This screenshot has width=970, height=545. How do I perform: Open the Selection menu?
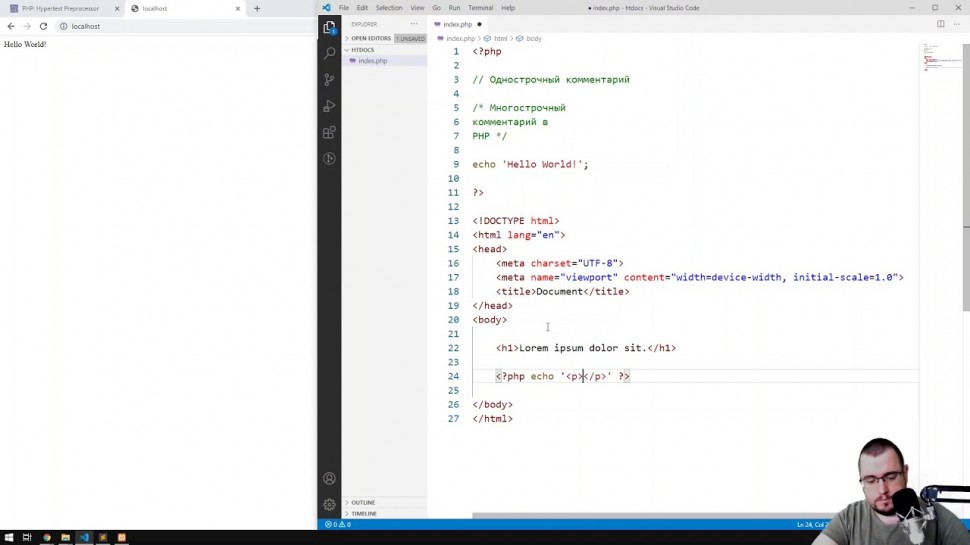(x=388, y=8)
